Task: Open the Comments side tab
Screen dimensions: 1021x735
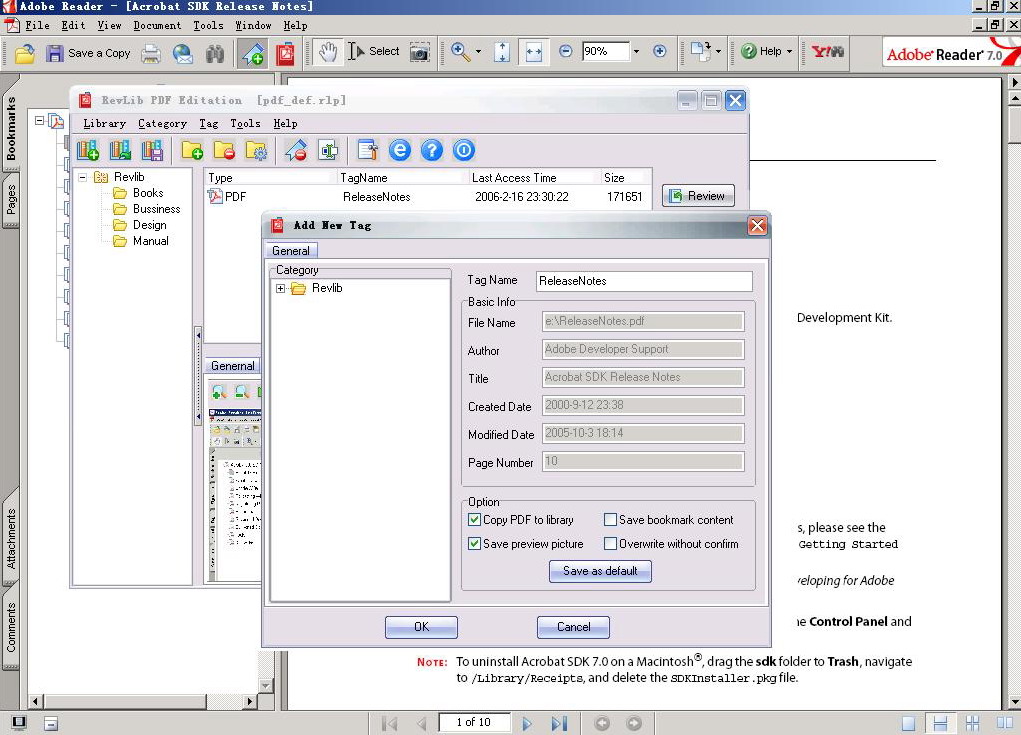Action: pos(10,628)
